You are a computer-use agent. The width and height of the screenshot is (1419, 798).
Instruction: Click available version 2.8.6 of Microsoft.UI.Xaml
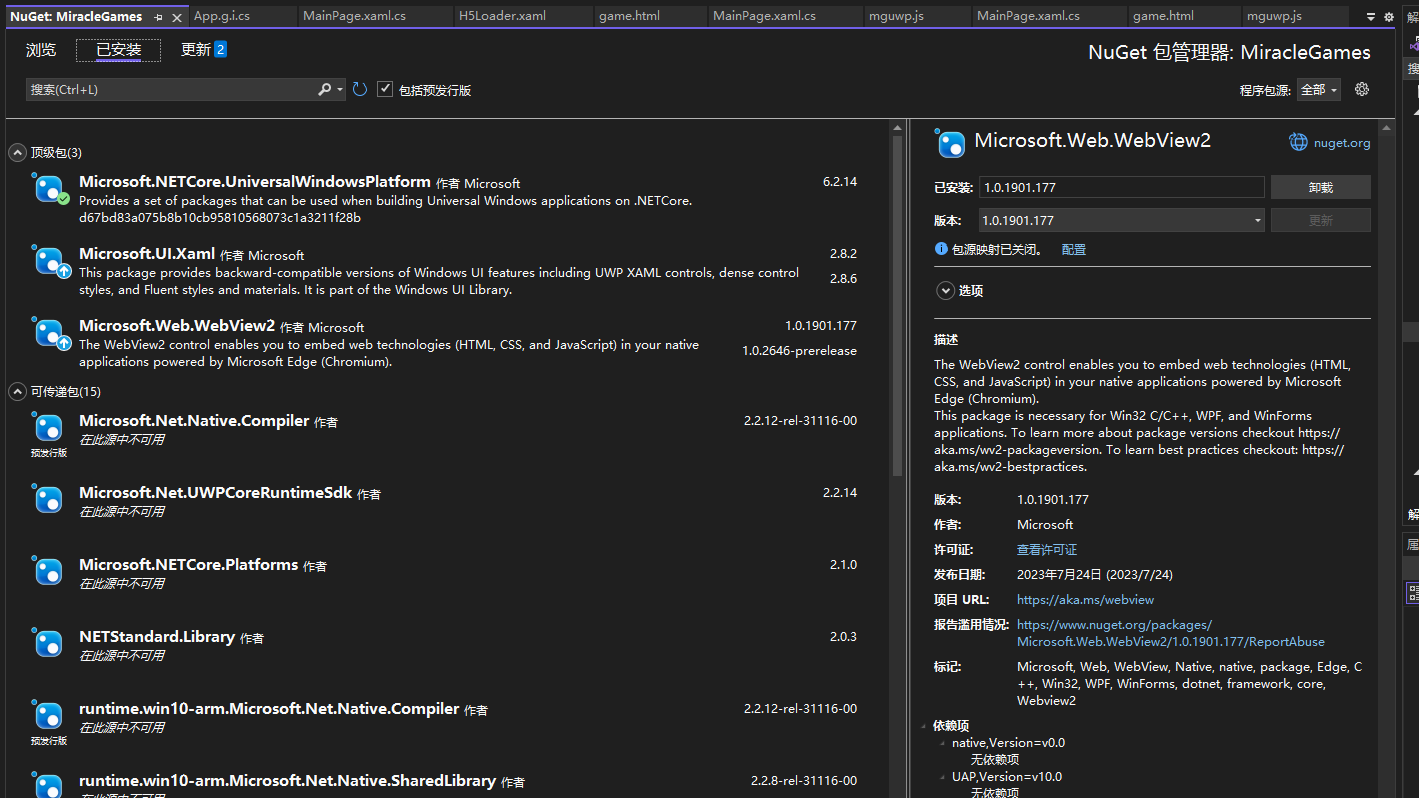pos(843,278)
